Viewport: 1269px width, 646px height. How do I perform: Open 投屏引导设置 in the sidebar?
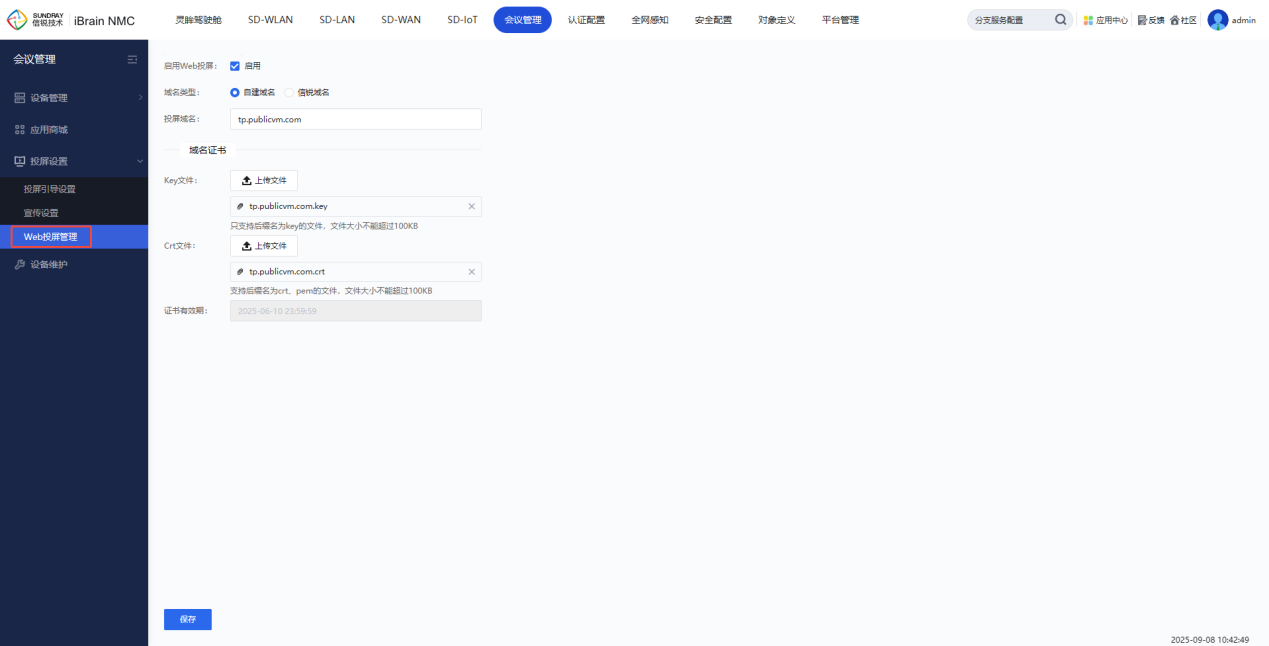[50, 189]
